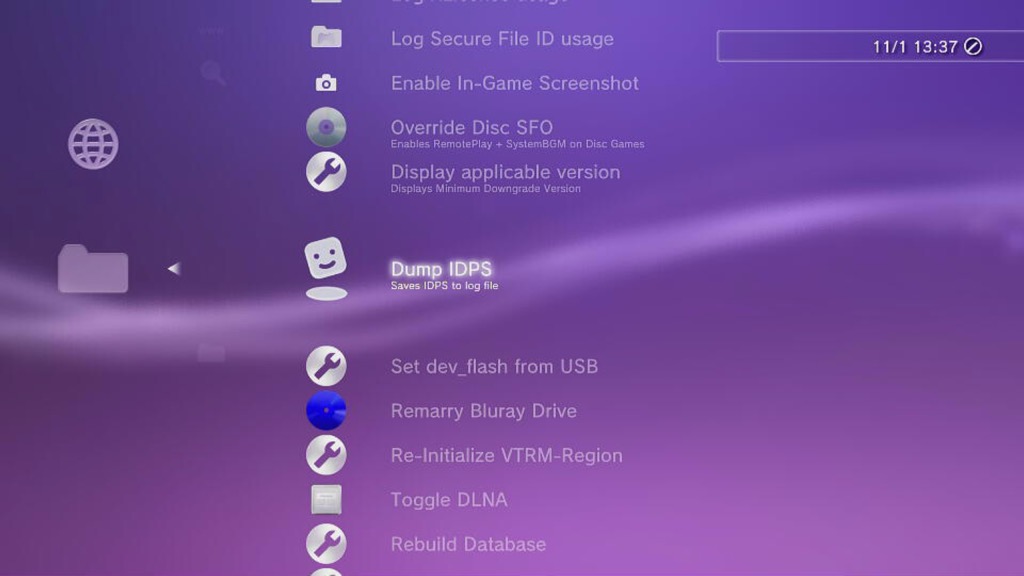Image resolution: width=1024 pixels, height=576 pixels.
Task: Choose Rebuild Database text label
Action: 468,544
